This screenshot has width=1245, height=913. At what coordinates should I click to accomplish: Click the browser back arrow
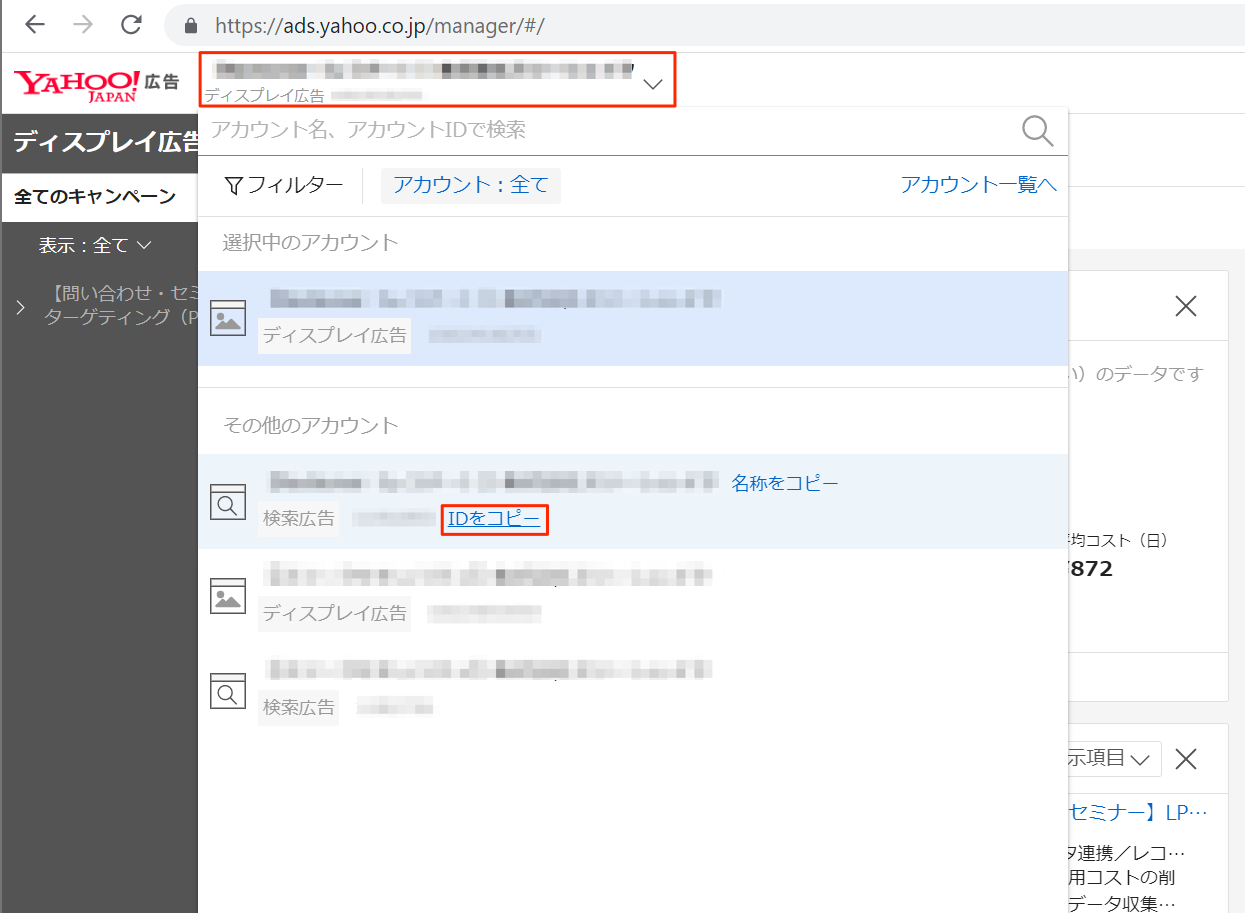click(35, 25)
